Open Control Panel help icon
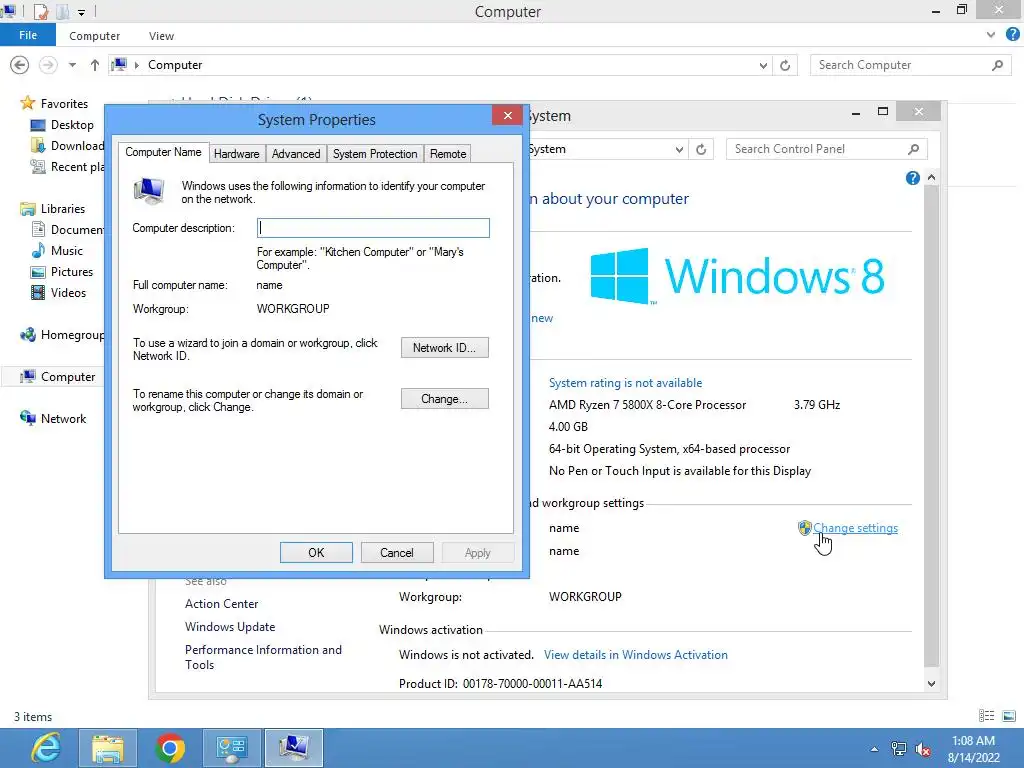The height and width of the screenshot is (768, 1024). pyautogui.click(x=912, y=178)
